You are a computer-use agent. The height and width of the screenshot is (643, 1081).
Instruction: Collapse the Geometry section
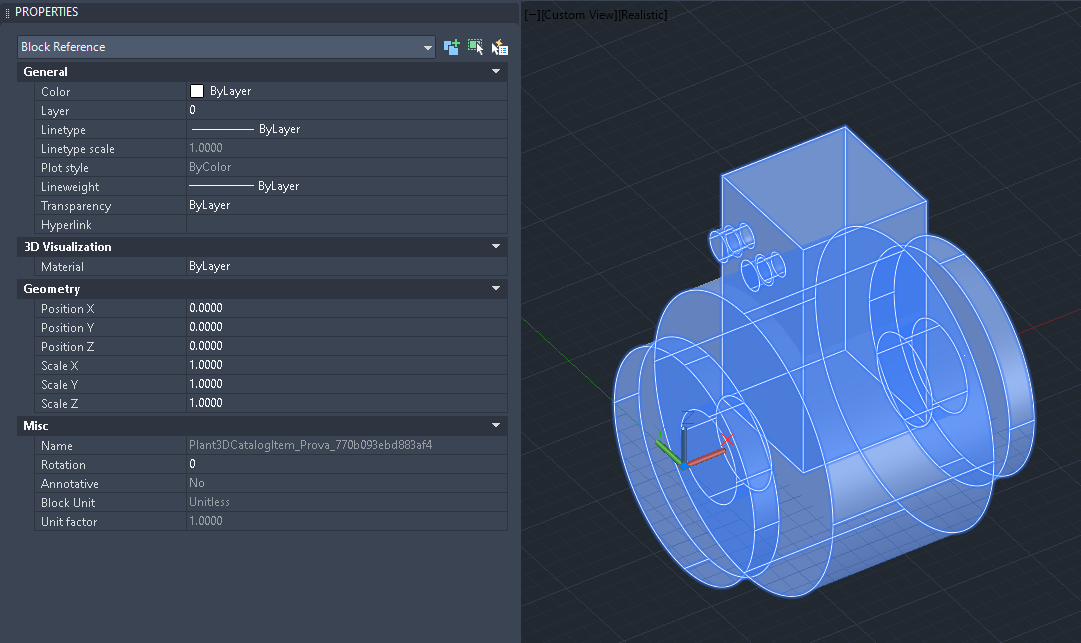[x=495, y=289]
